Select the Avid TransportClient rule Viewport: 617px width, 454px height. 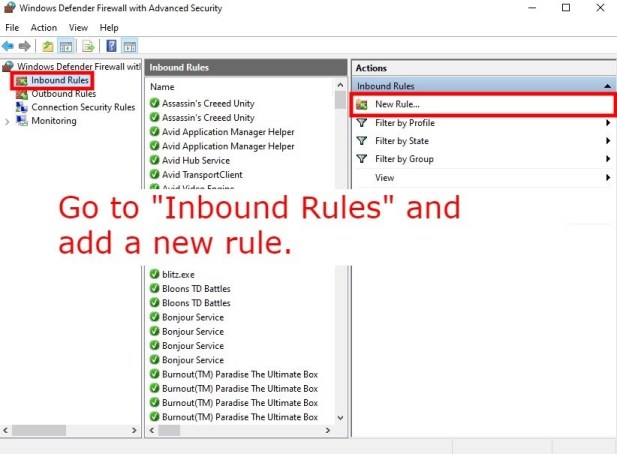tap(202, 174)
